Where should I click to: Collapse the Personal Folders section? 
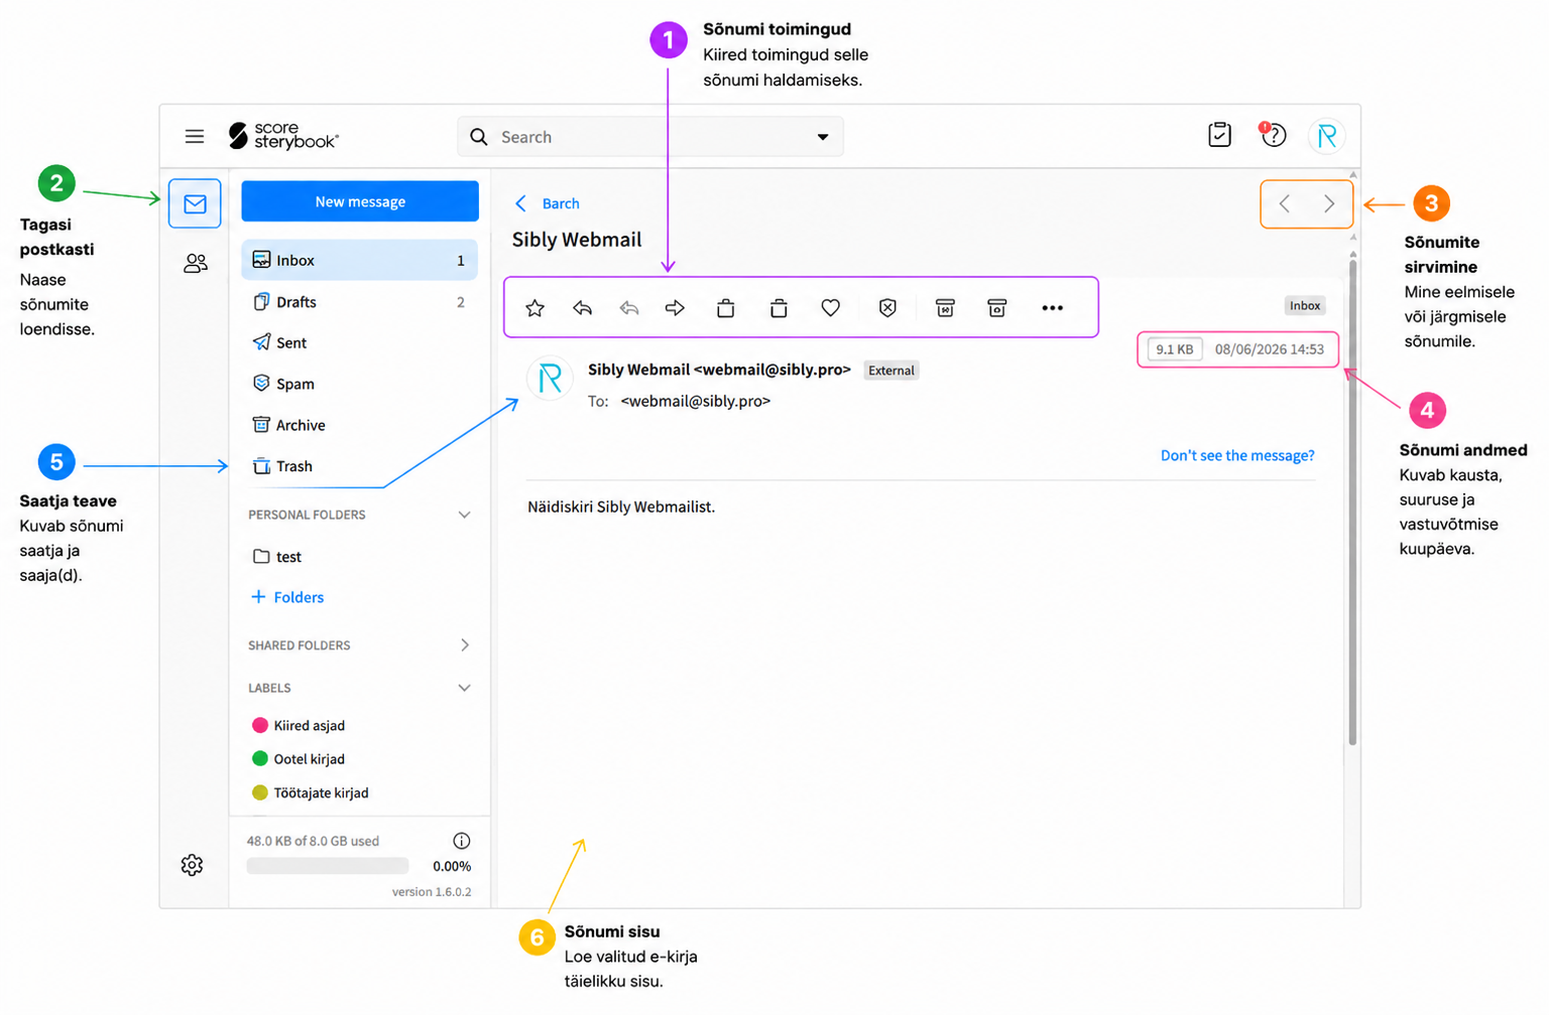(x=464, y=515)
